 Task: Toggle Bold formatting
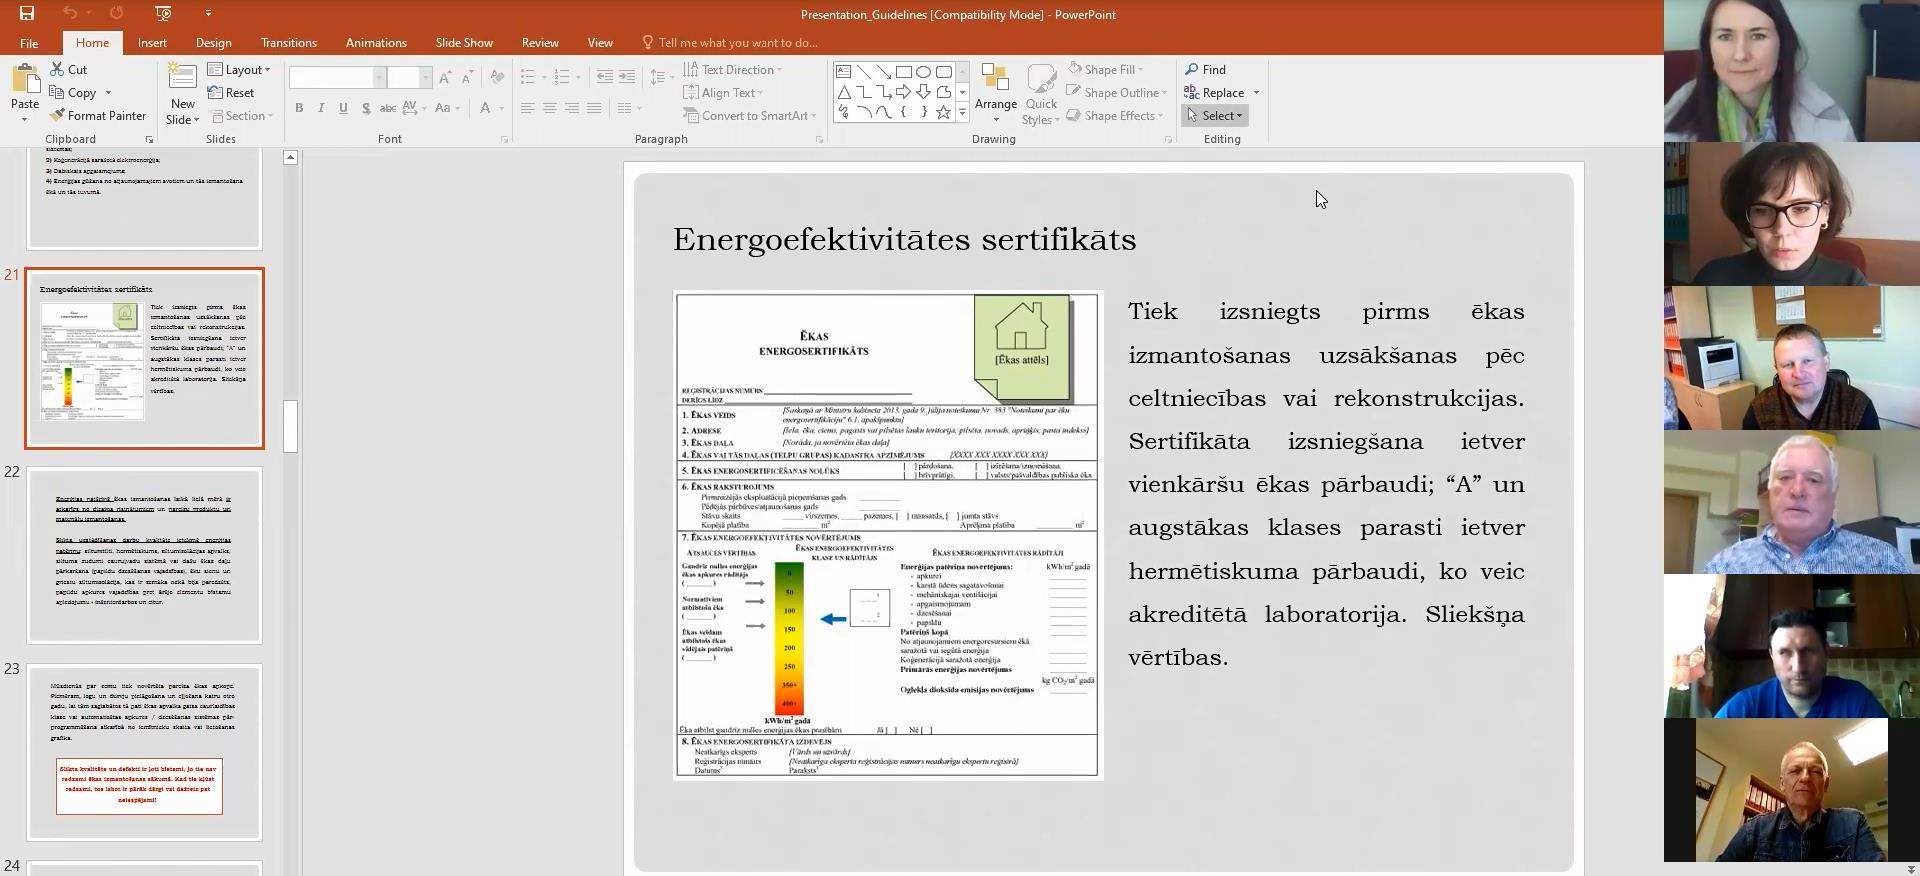point(299,108)
